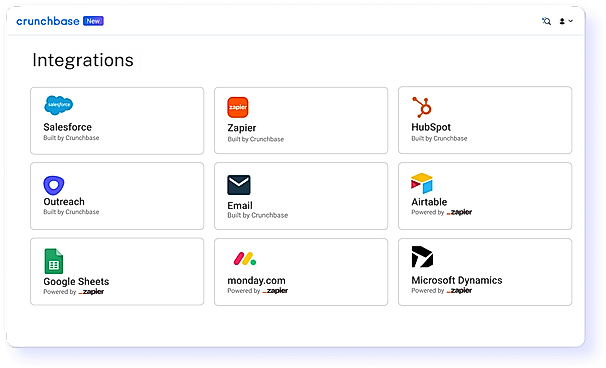
Task: Click 'Powered by' text under Airtable
Action: click(427, 212)
